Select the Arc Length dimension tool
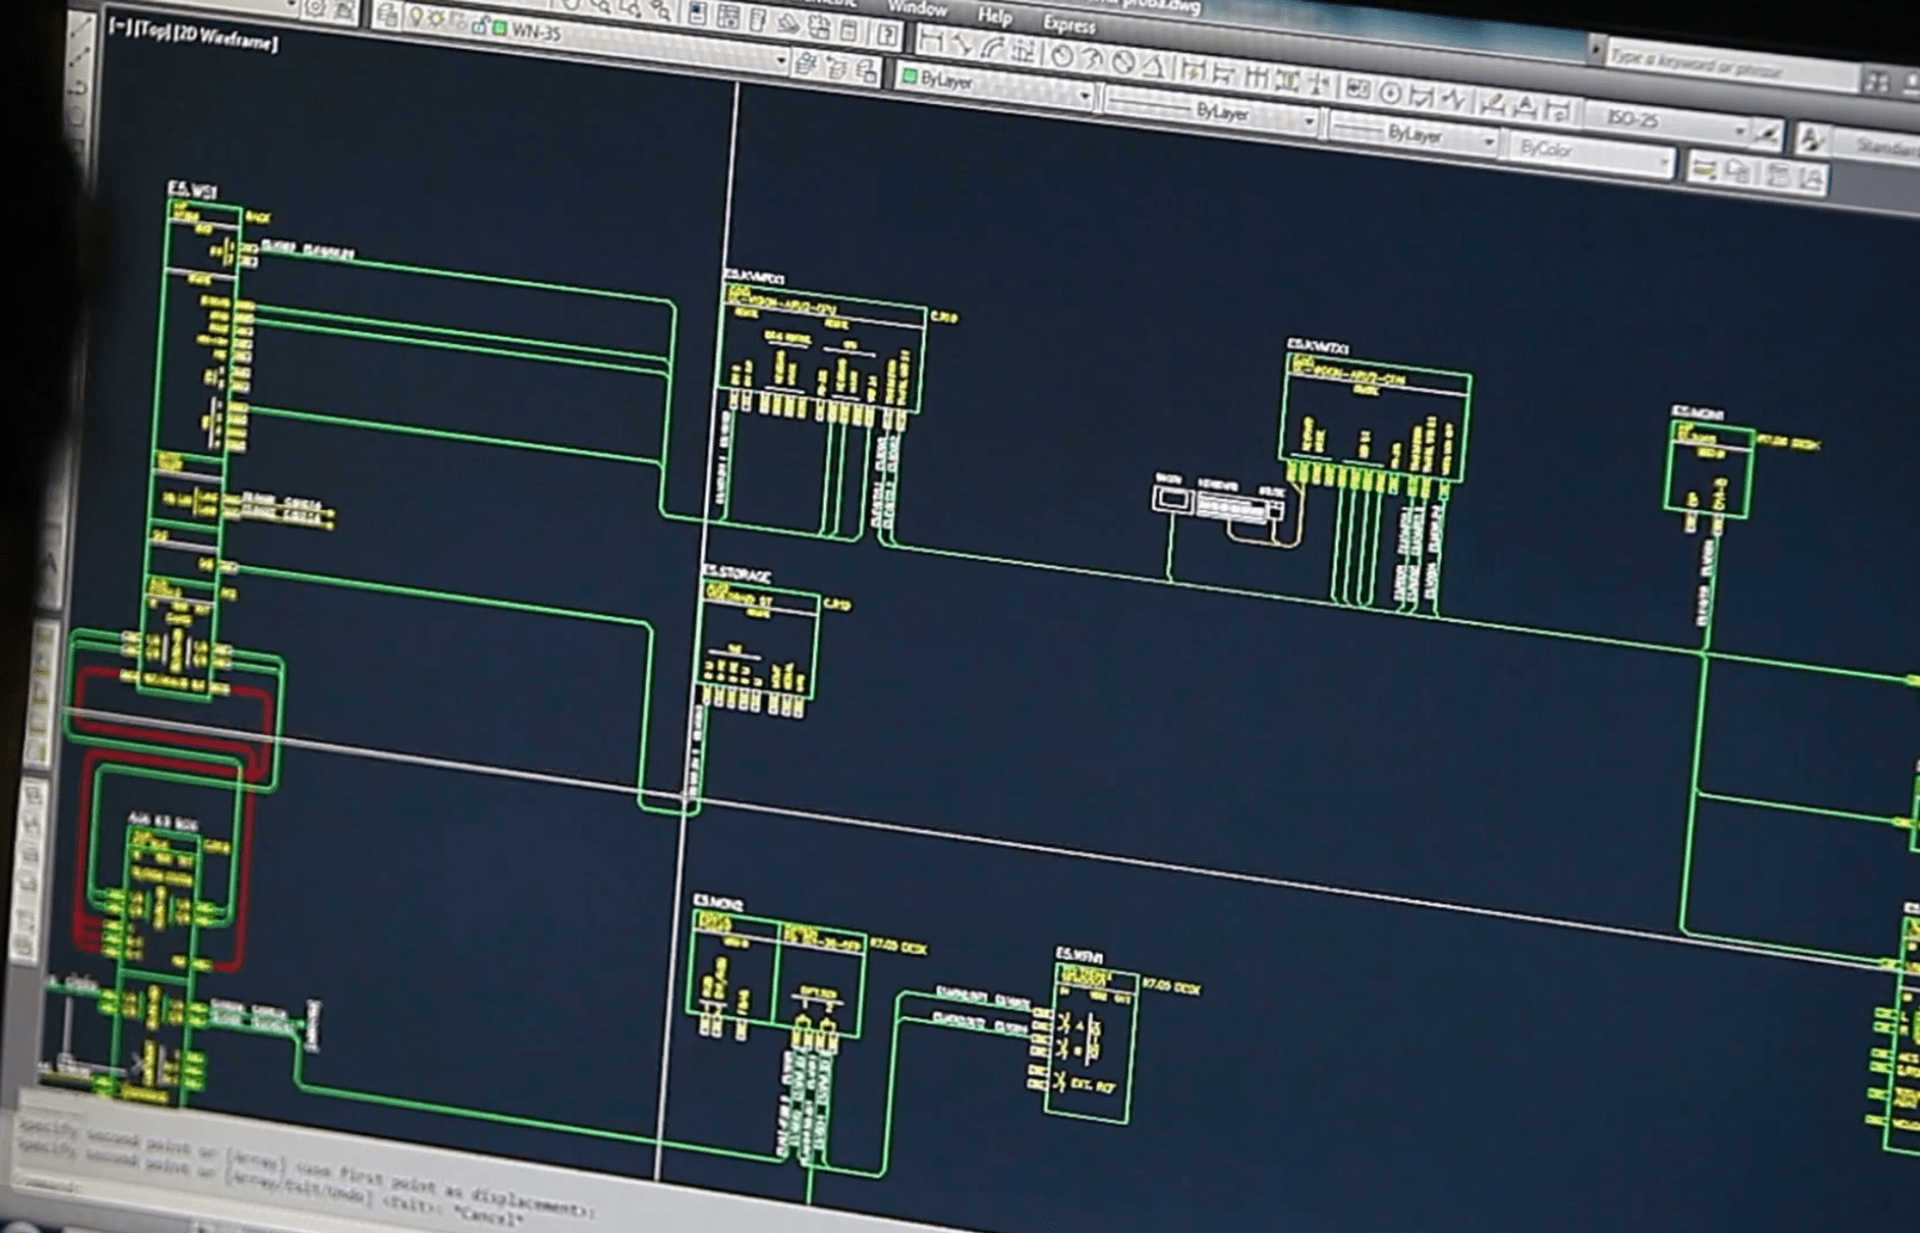Viewport: 1920px width, 1233px height. 992,48
